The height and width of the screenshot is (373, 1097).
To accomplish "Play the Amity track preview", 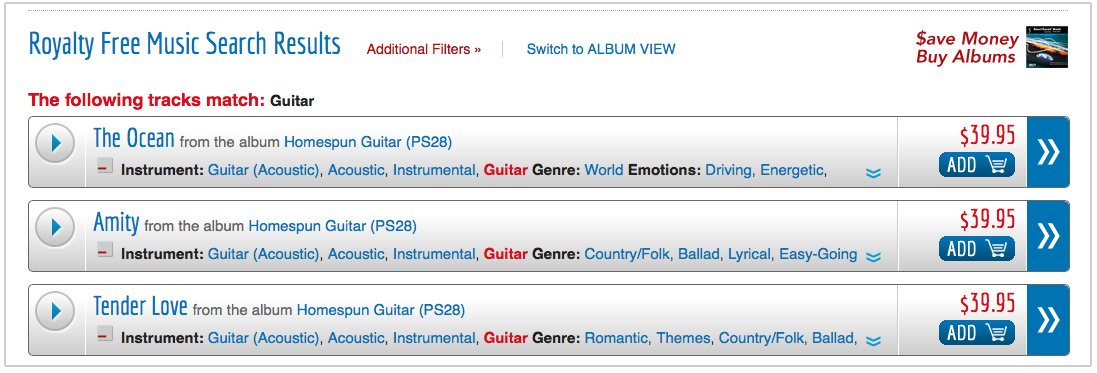I will [55, 227].
